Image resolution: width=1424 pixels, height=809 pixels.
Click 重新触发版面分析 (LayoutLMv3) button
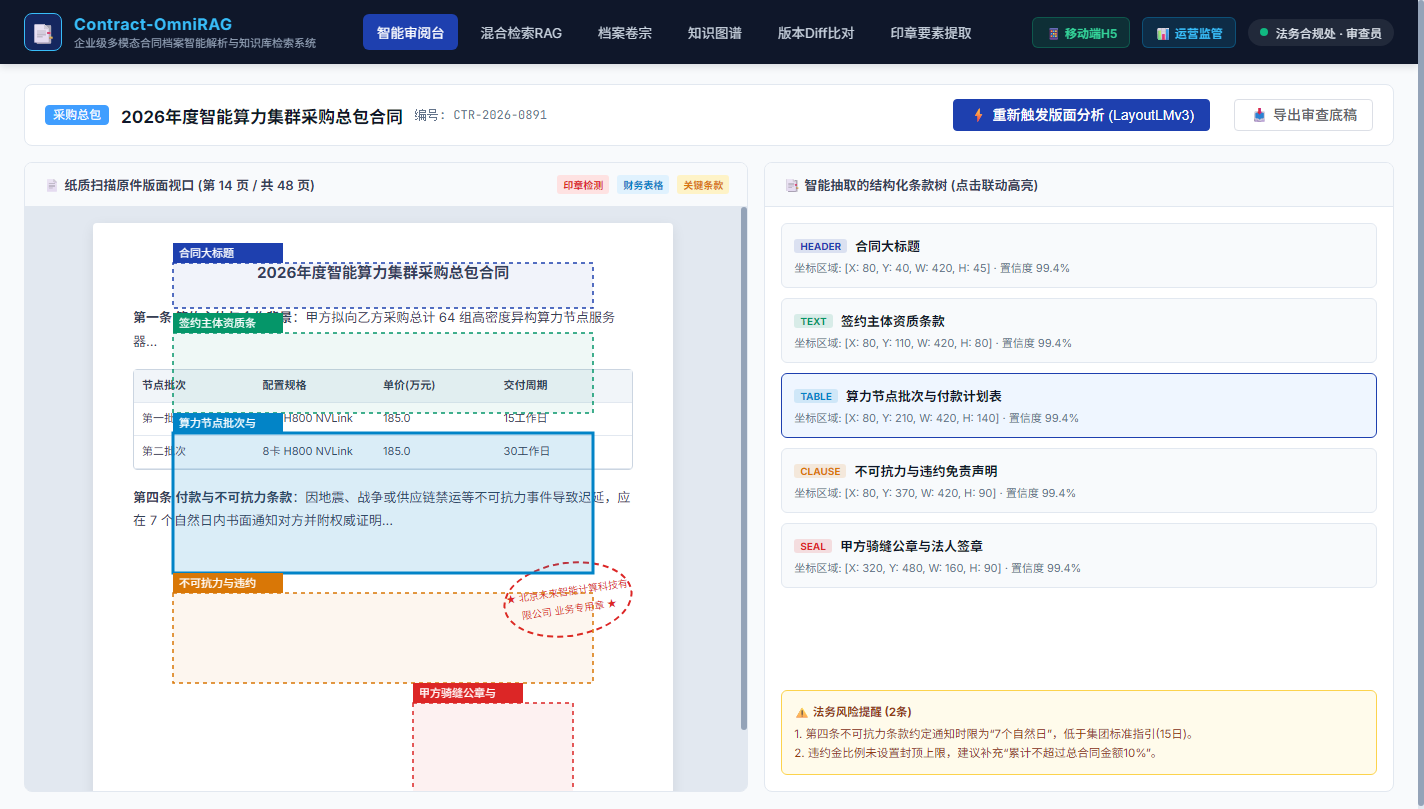[1081, 115]
